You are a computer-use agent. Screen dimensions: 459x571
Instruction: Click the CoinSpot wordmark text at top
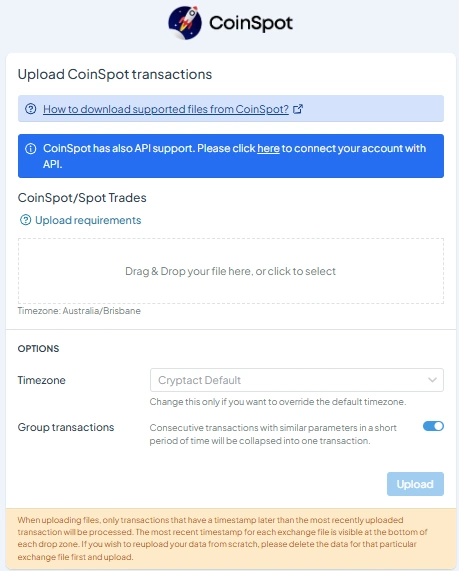[x=251, y=23]
